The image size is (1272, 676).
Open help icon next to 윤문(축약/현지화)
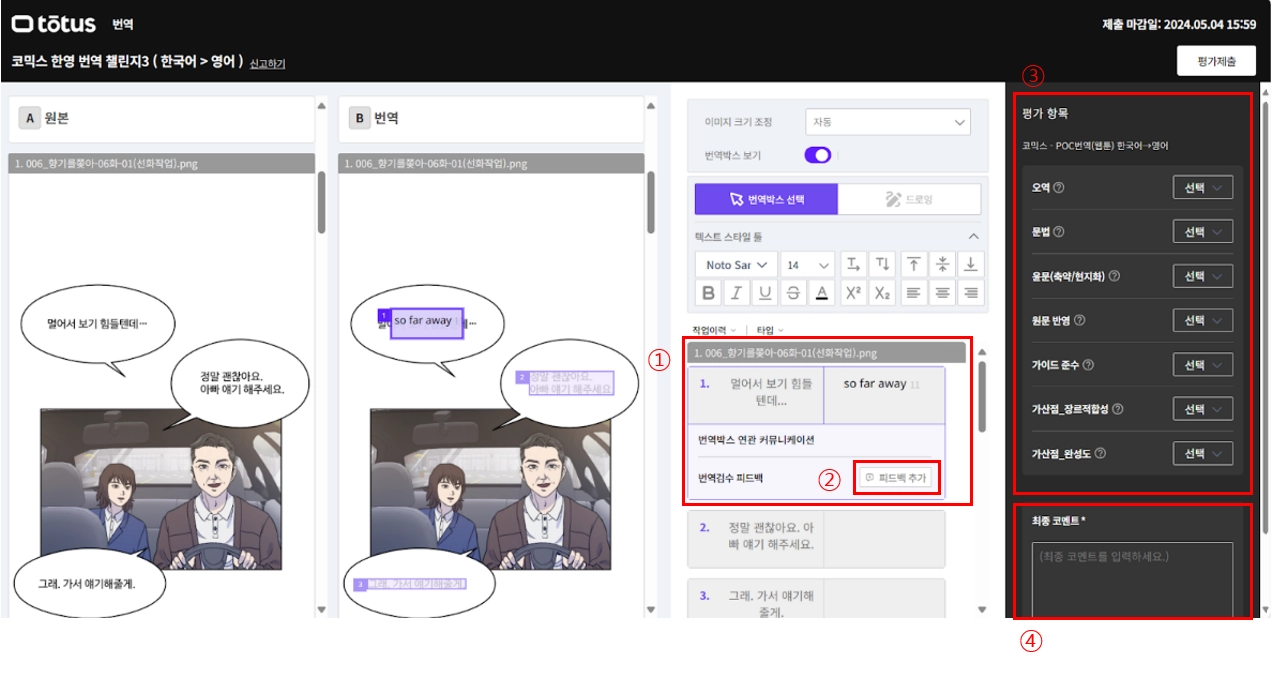coord(1114,276)
